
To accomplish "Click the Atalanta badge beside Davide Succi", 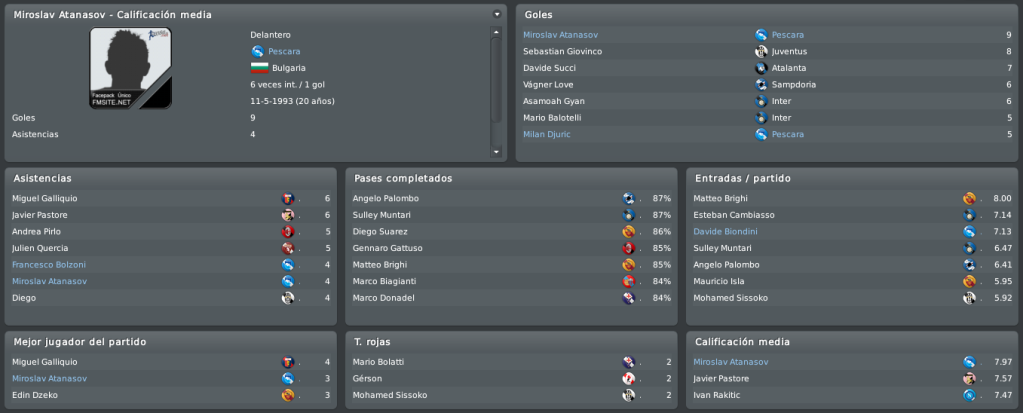I will click(x=761, y=68).
